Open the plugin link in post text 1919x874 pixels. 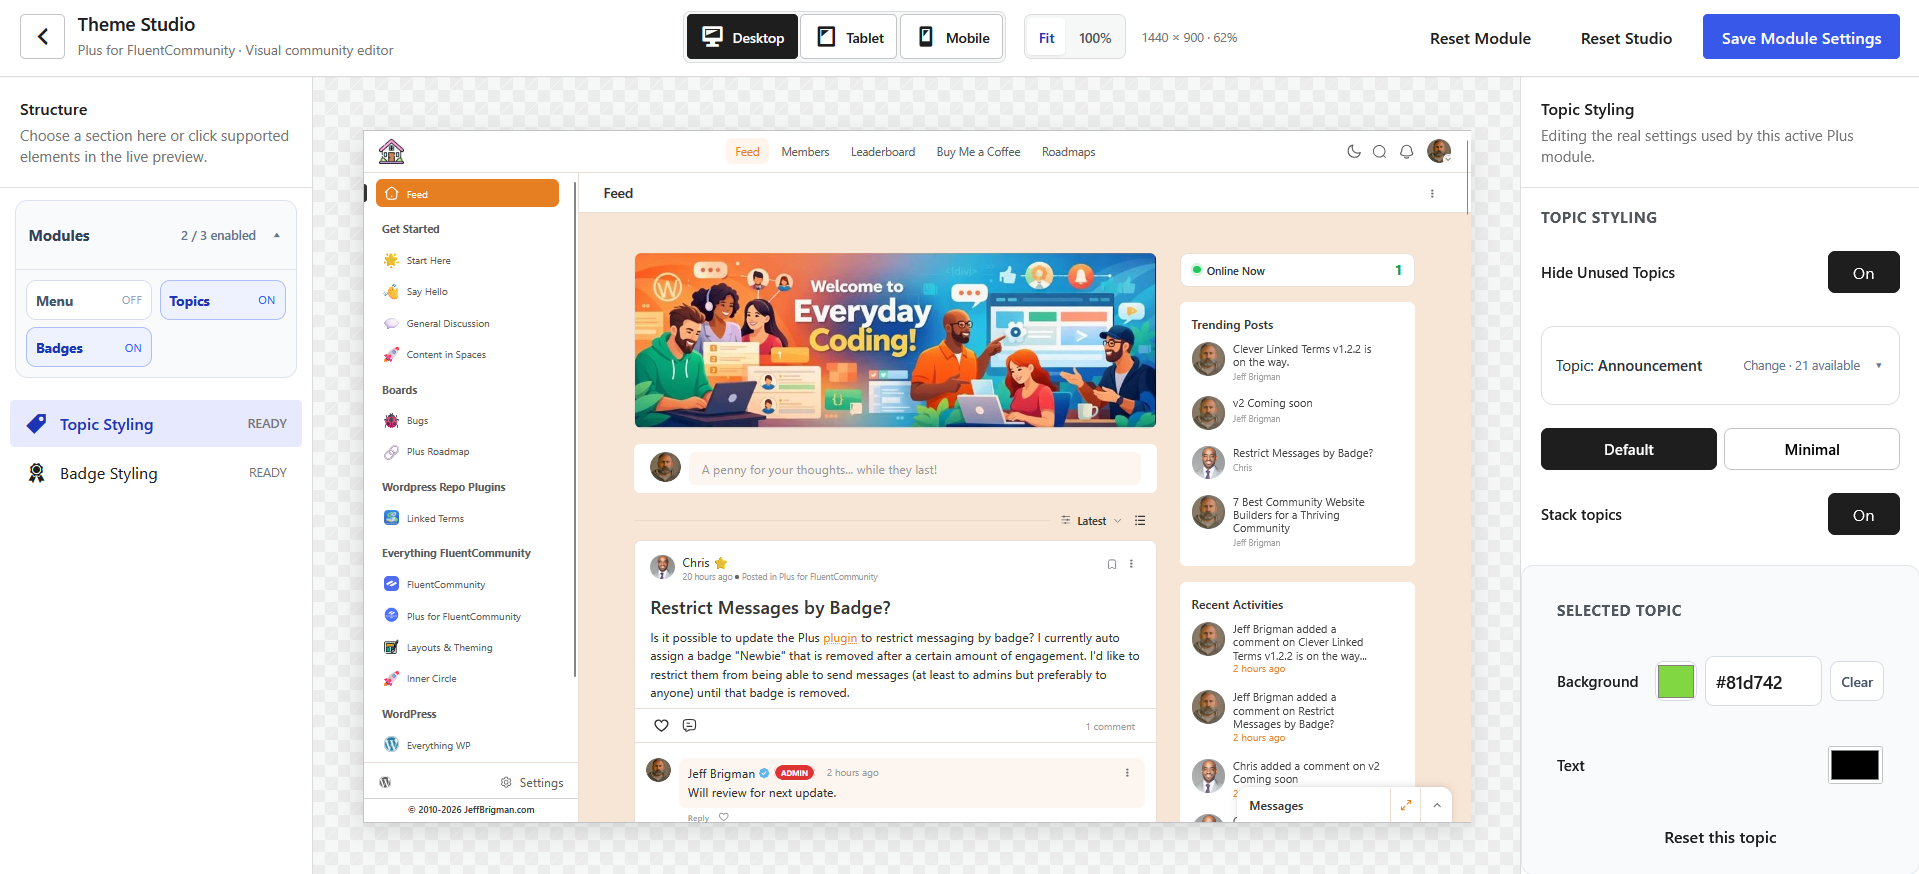(x=840, y=638)
